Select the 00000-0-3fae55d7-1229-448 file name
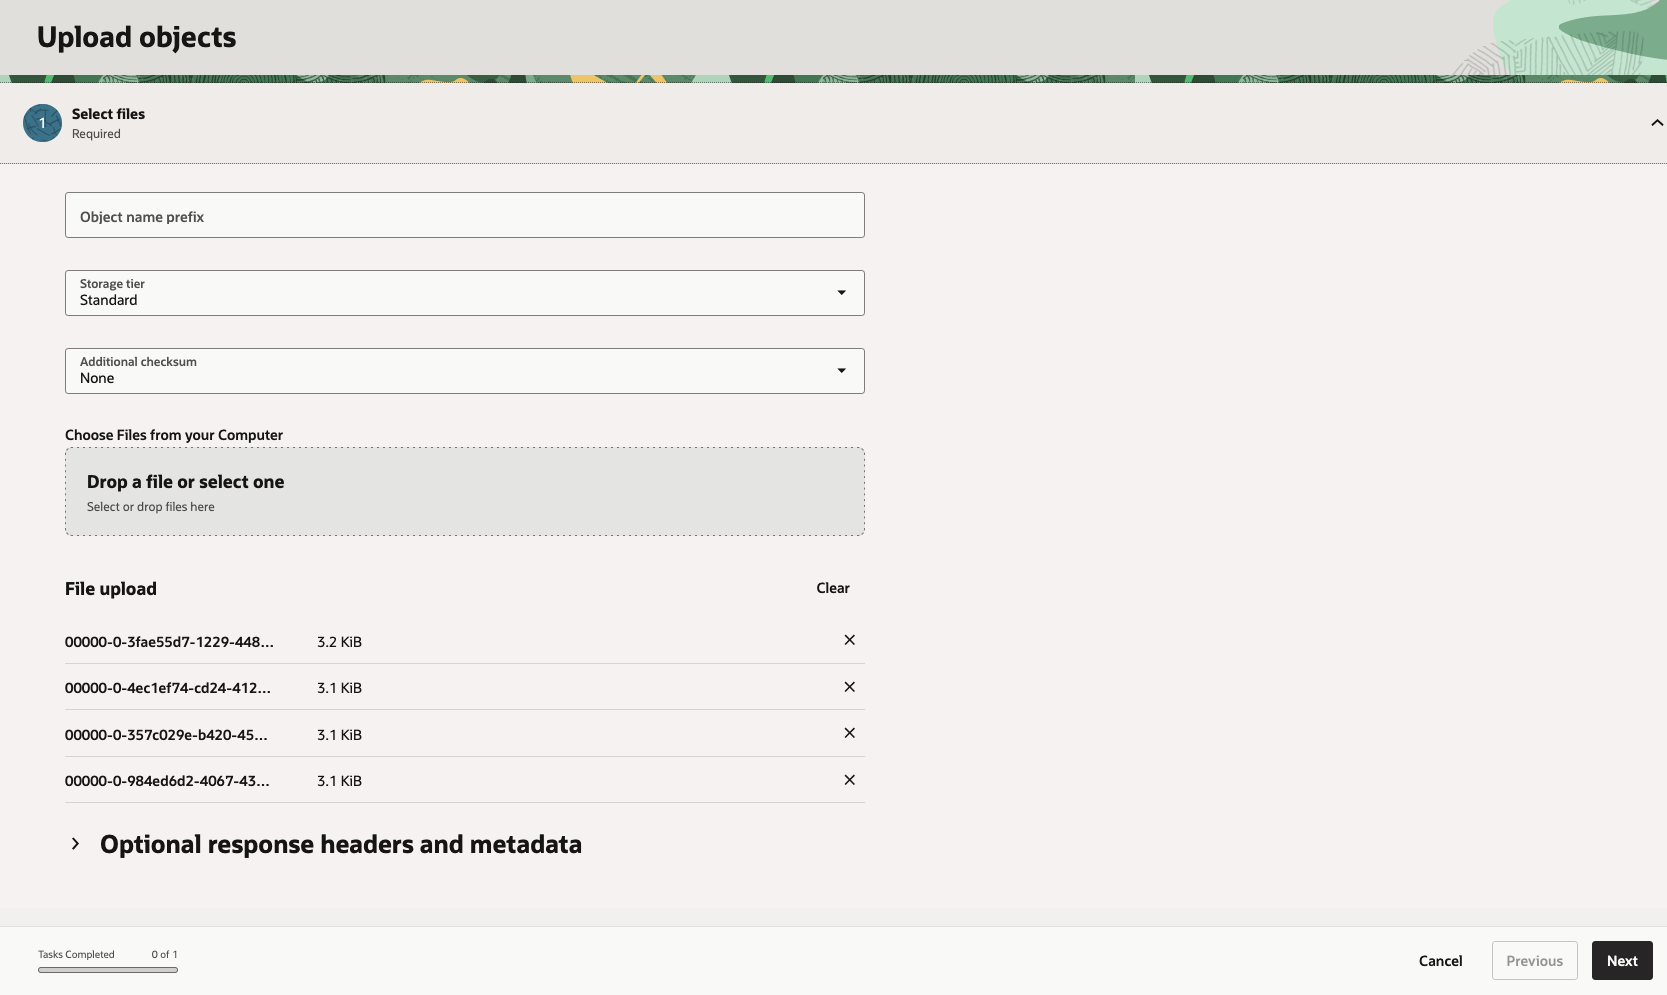The image size is (1667, 995). tap(169, 642)
